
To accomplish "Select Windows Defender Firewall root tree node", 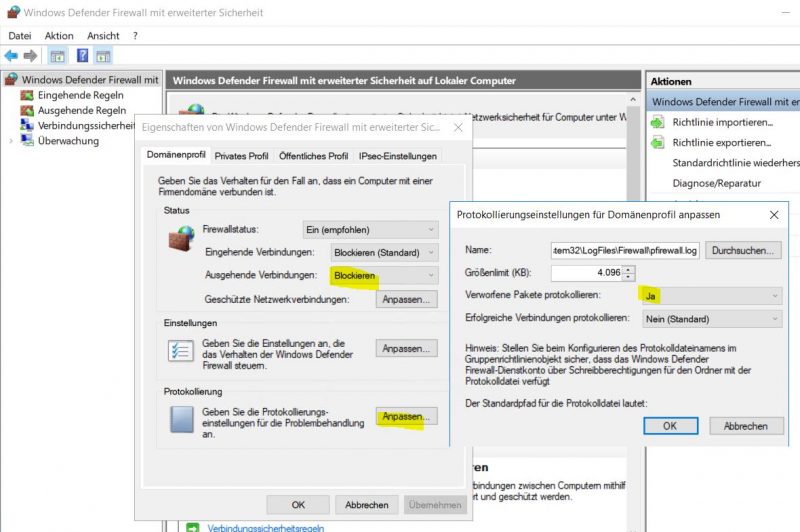I will pos(90,80).
